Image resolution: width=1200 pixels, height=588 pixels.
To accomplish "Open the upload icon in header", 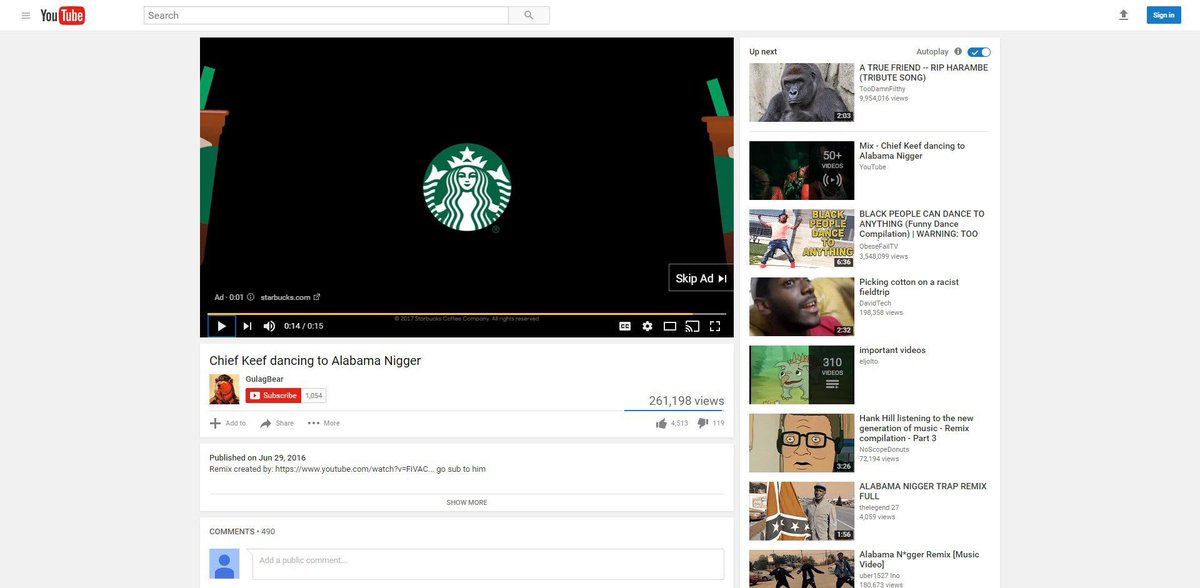I will (1123, 15).
